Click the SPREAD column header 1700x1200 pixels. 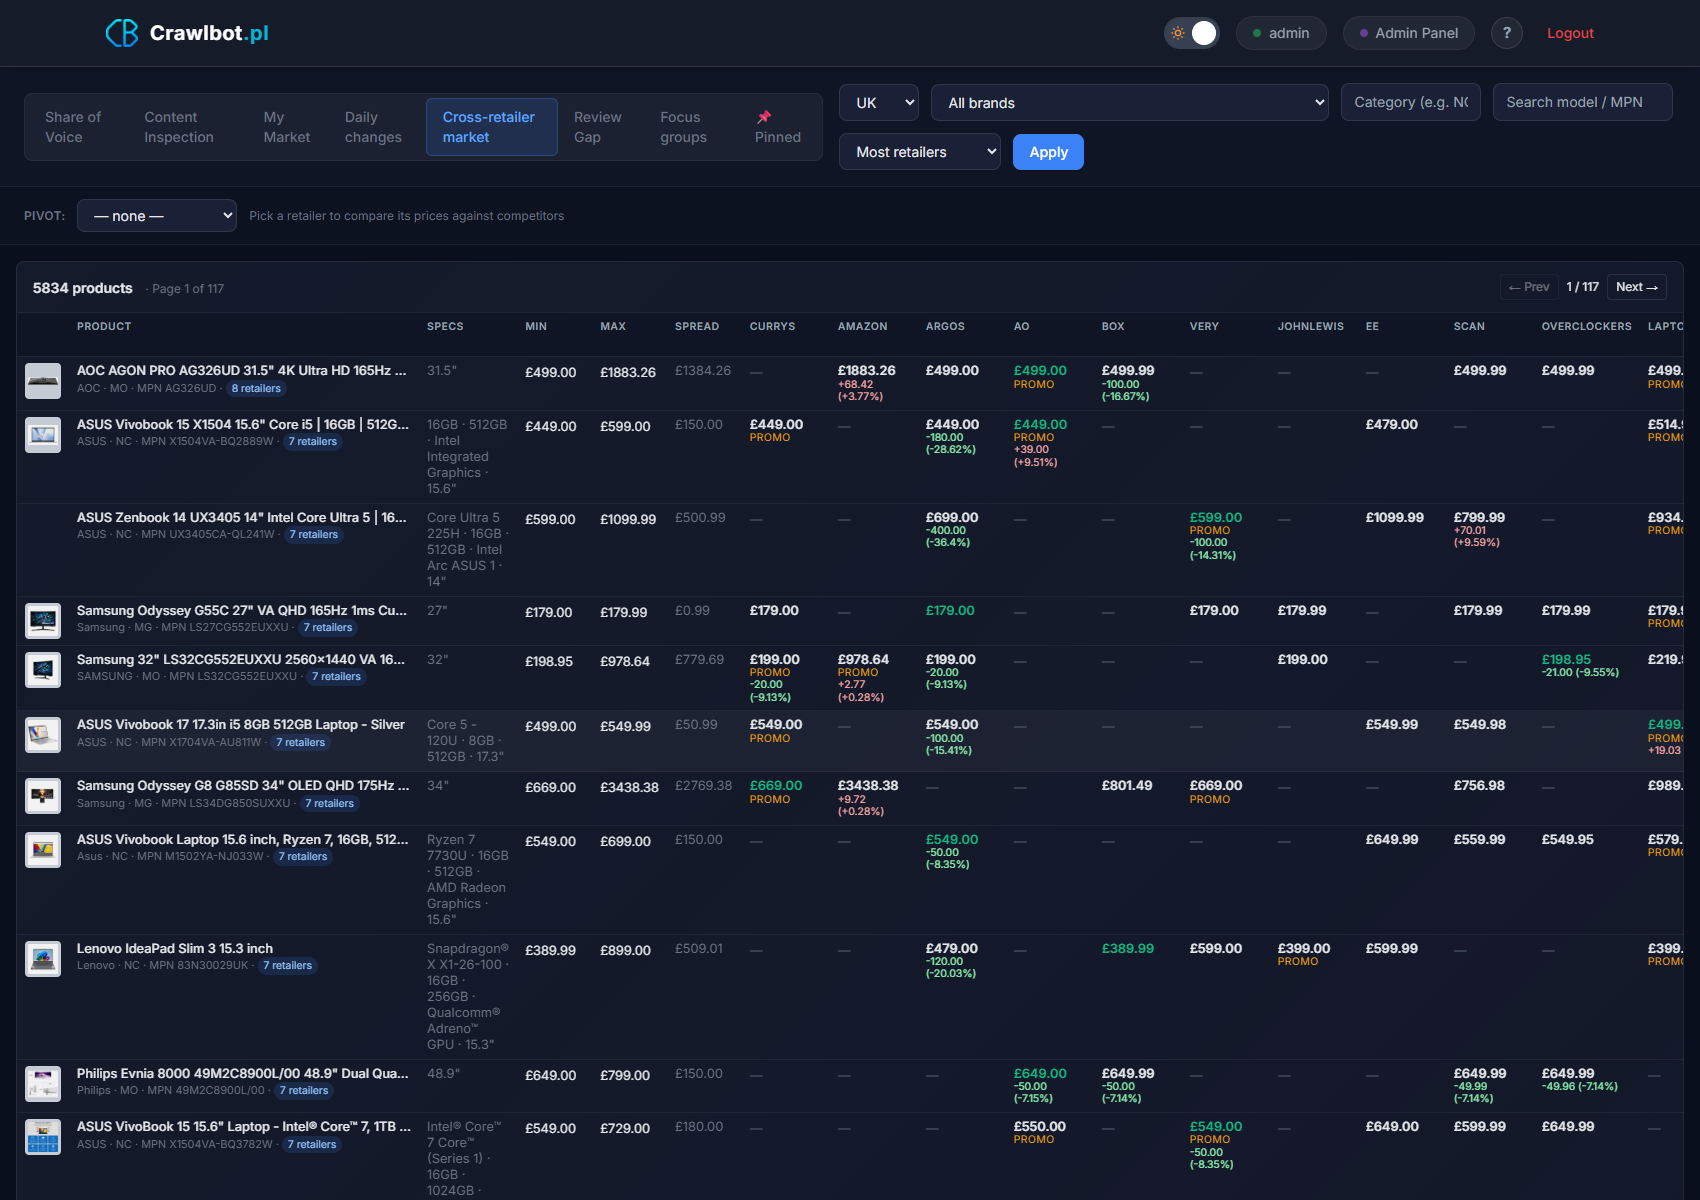(x=697, y=327)
